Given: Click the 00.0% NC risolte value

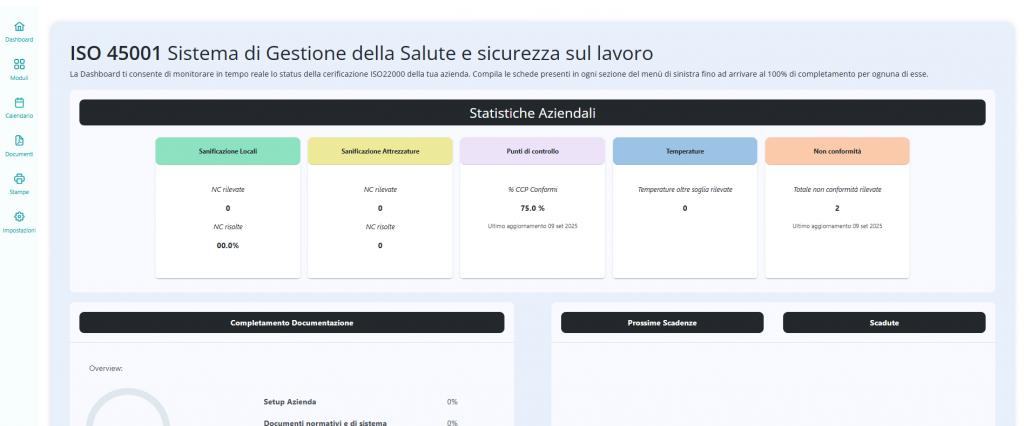Looking at the screenshot, I should 227,246.
